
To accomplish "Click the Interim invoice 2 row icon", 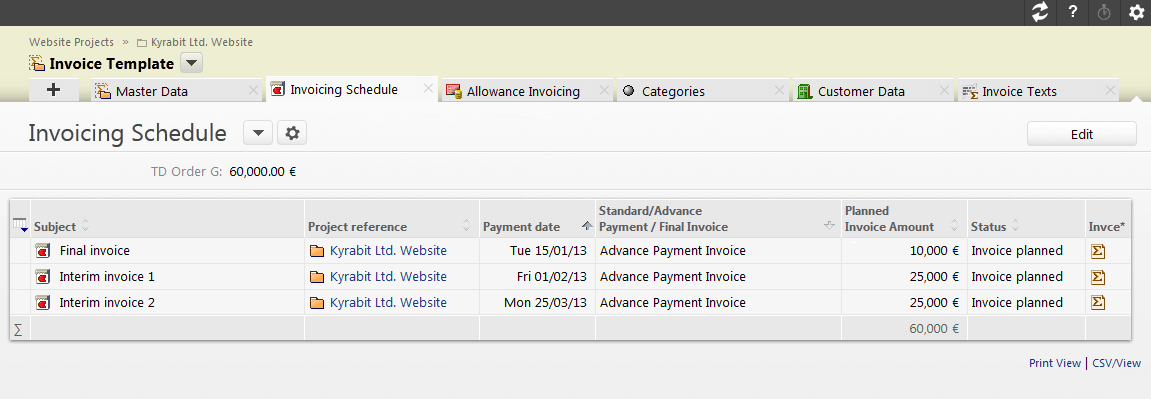I will [43, 303].
